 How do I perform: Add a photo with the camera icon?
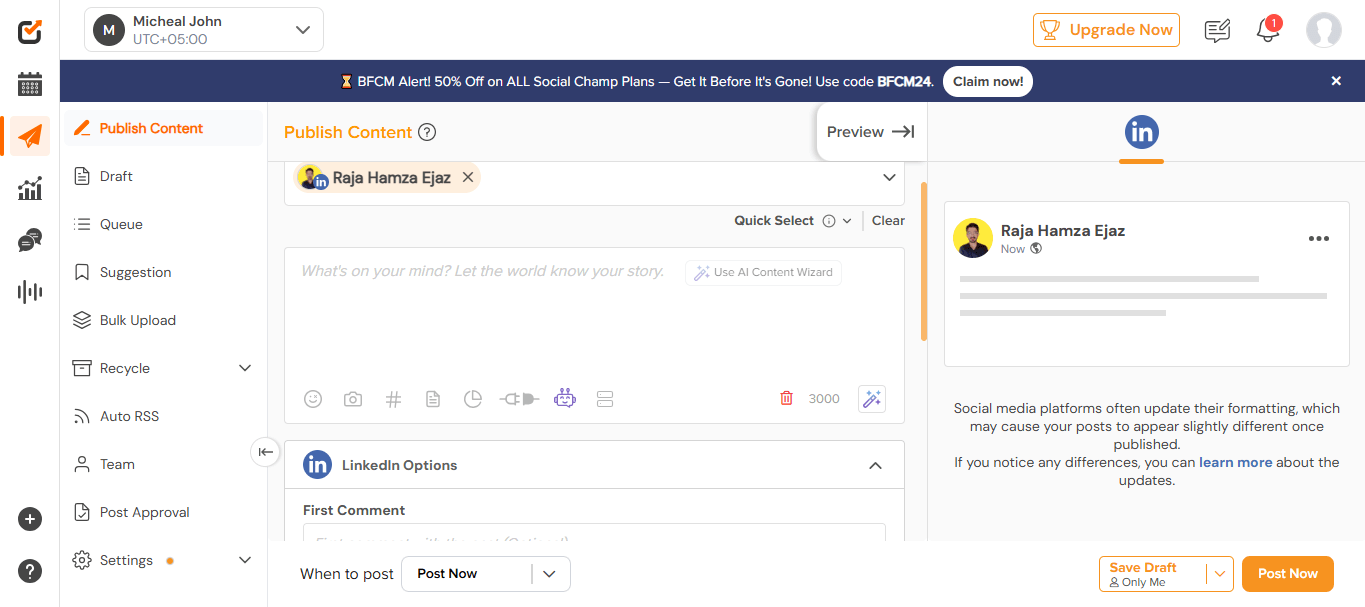[353, 399]
